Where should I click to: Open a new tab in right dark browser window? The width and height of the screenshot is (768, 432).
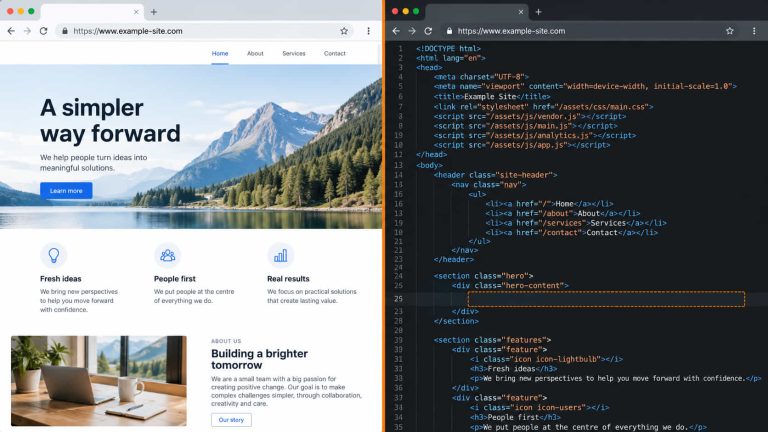[538, 12]
